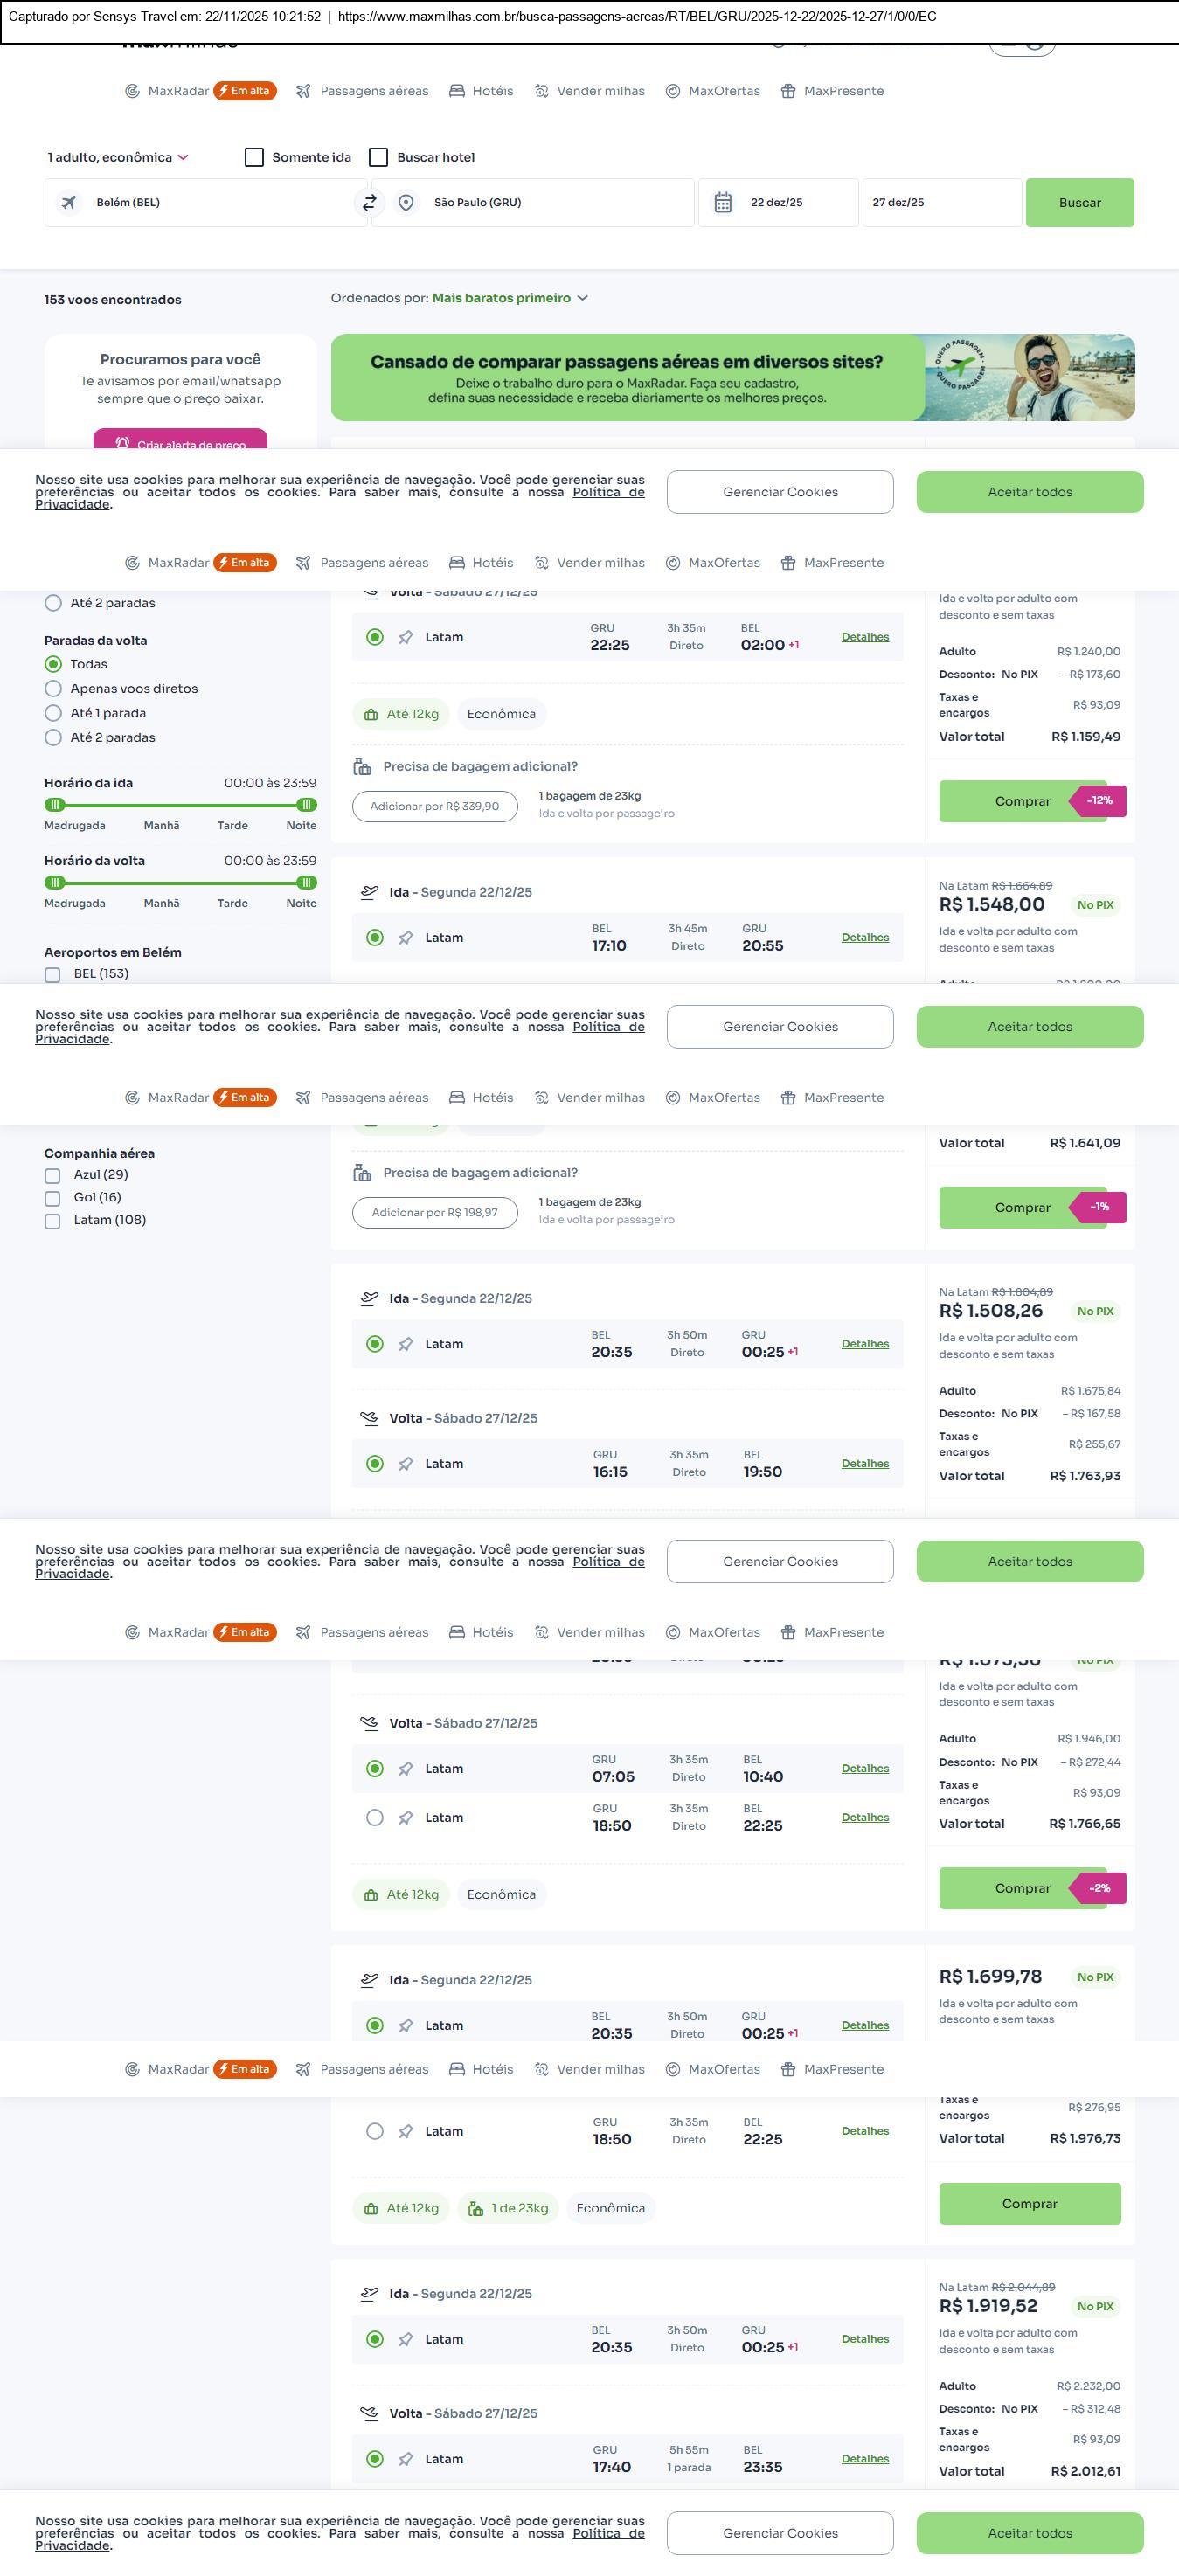Filter by Azul airline checkbox
Image resolution: width=1179 pixels, height=2576 pixels.
(53, 1176)
